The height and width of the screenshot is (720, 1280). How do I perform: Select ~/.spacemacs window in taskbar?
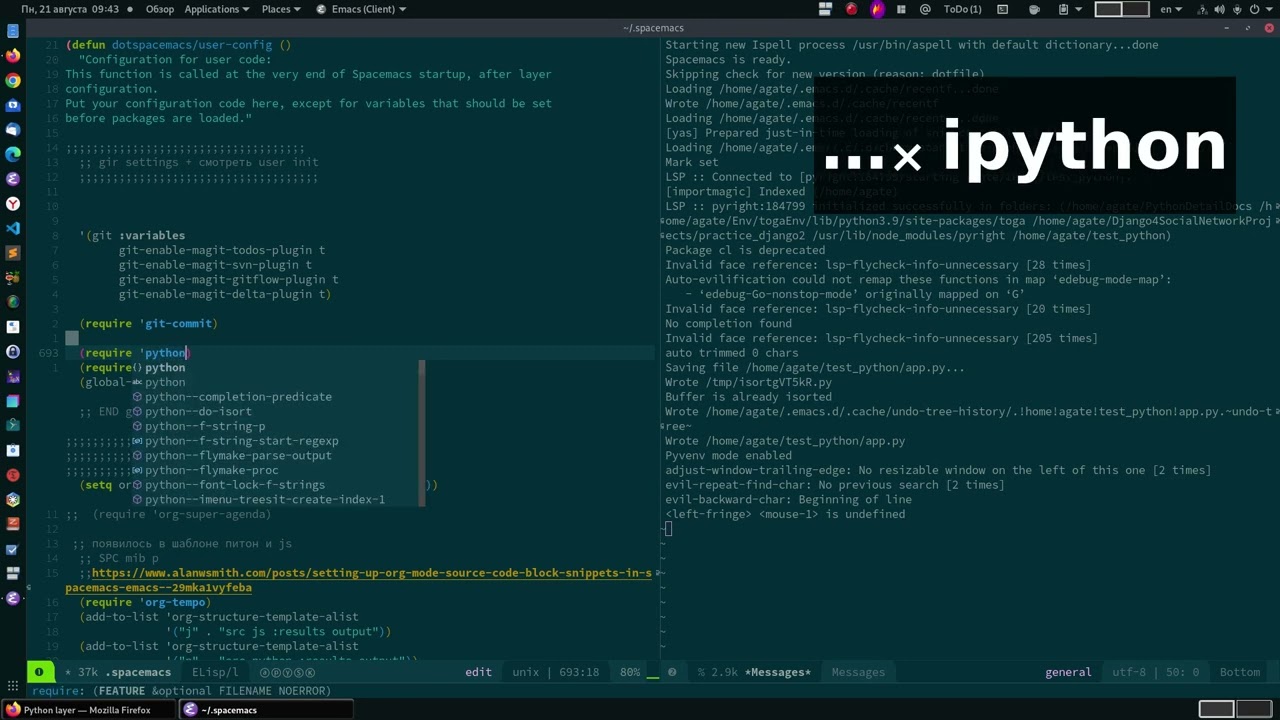coord(267,710)
